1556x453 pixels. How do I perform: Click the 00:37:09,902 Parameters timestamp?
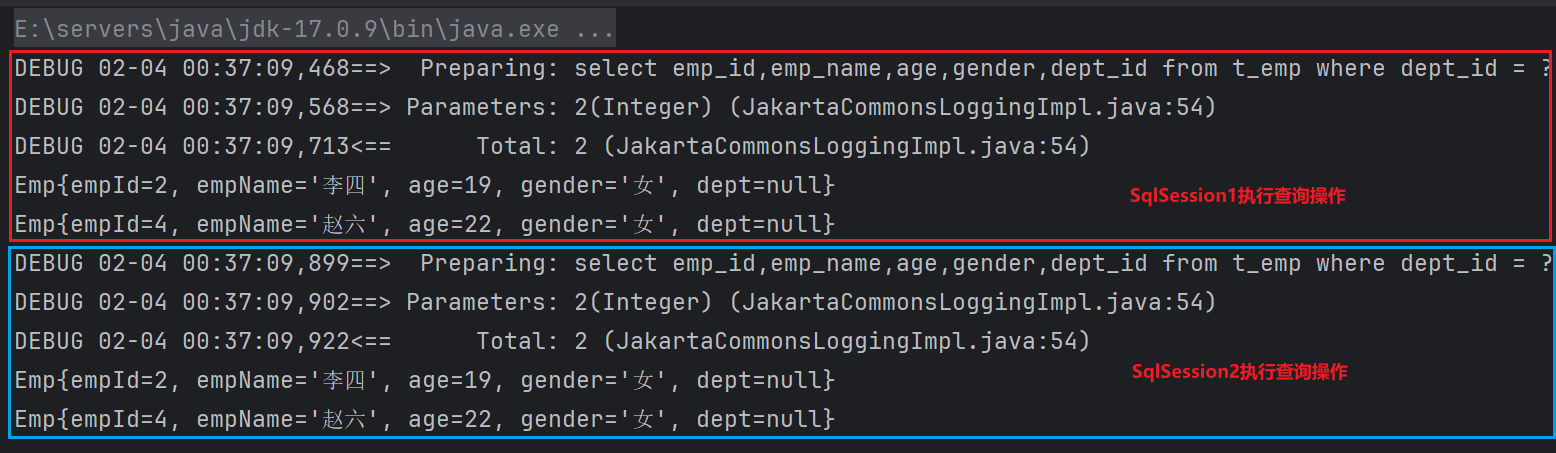(265, 302)
